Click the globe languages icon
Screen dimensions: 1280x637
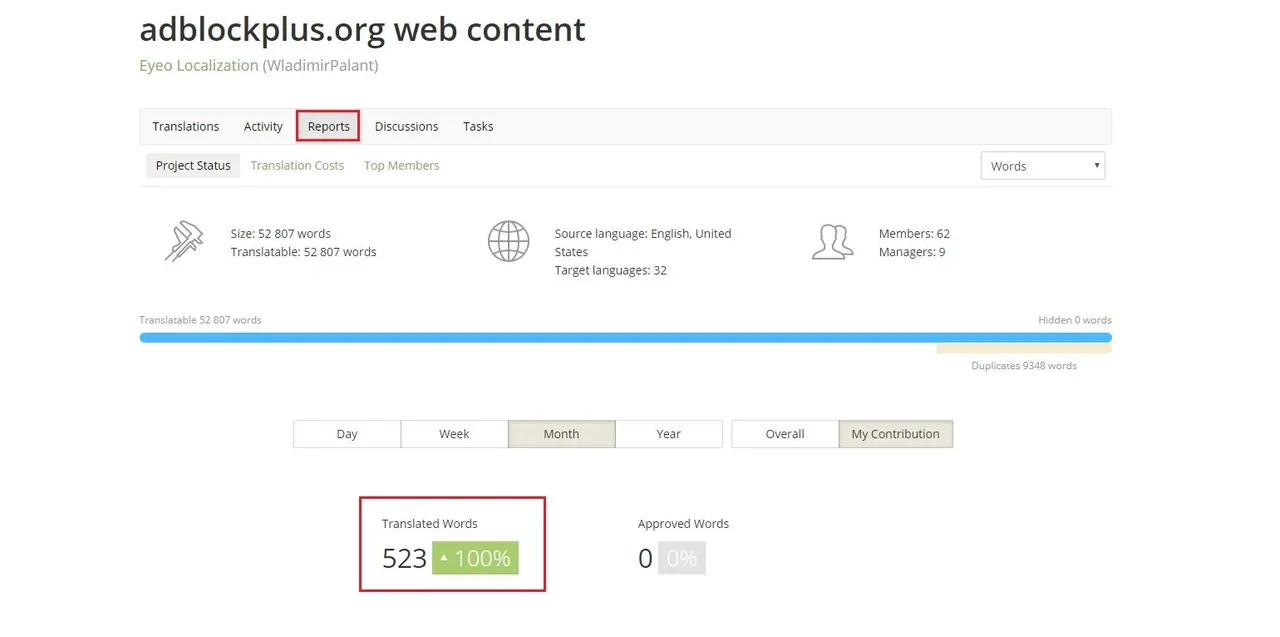pos(508,242)
